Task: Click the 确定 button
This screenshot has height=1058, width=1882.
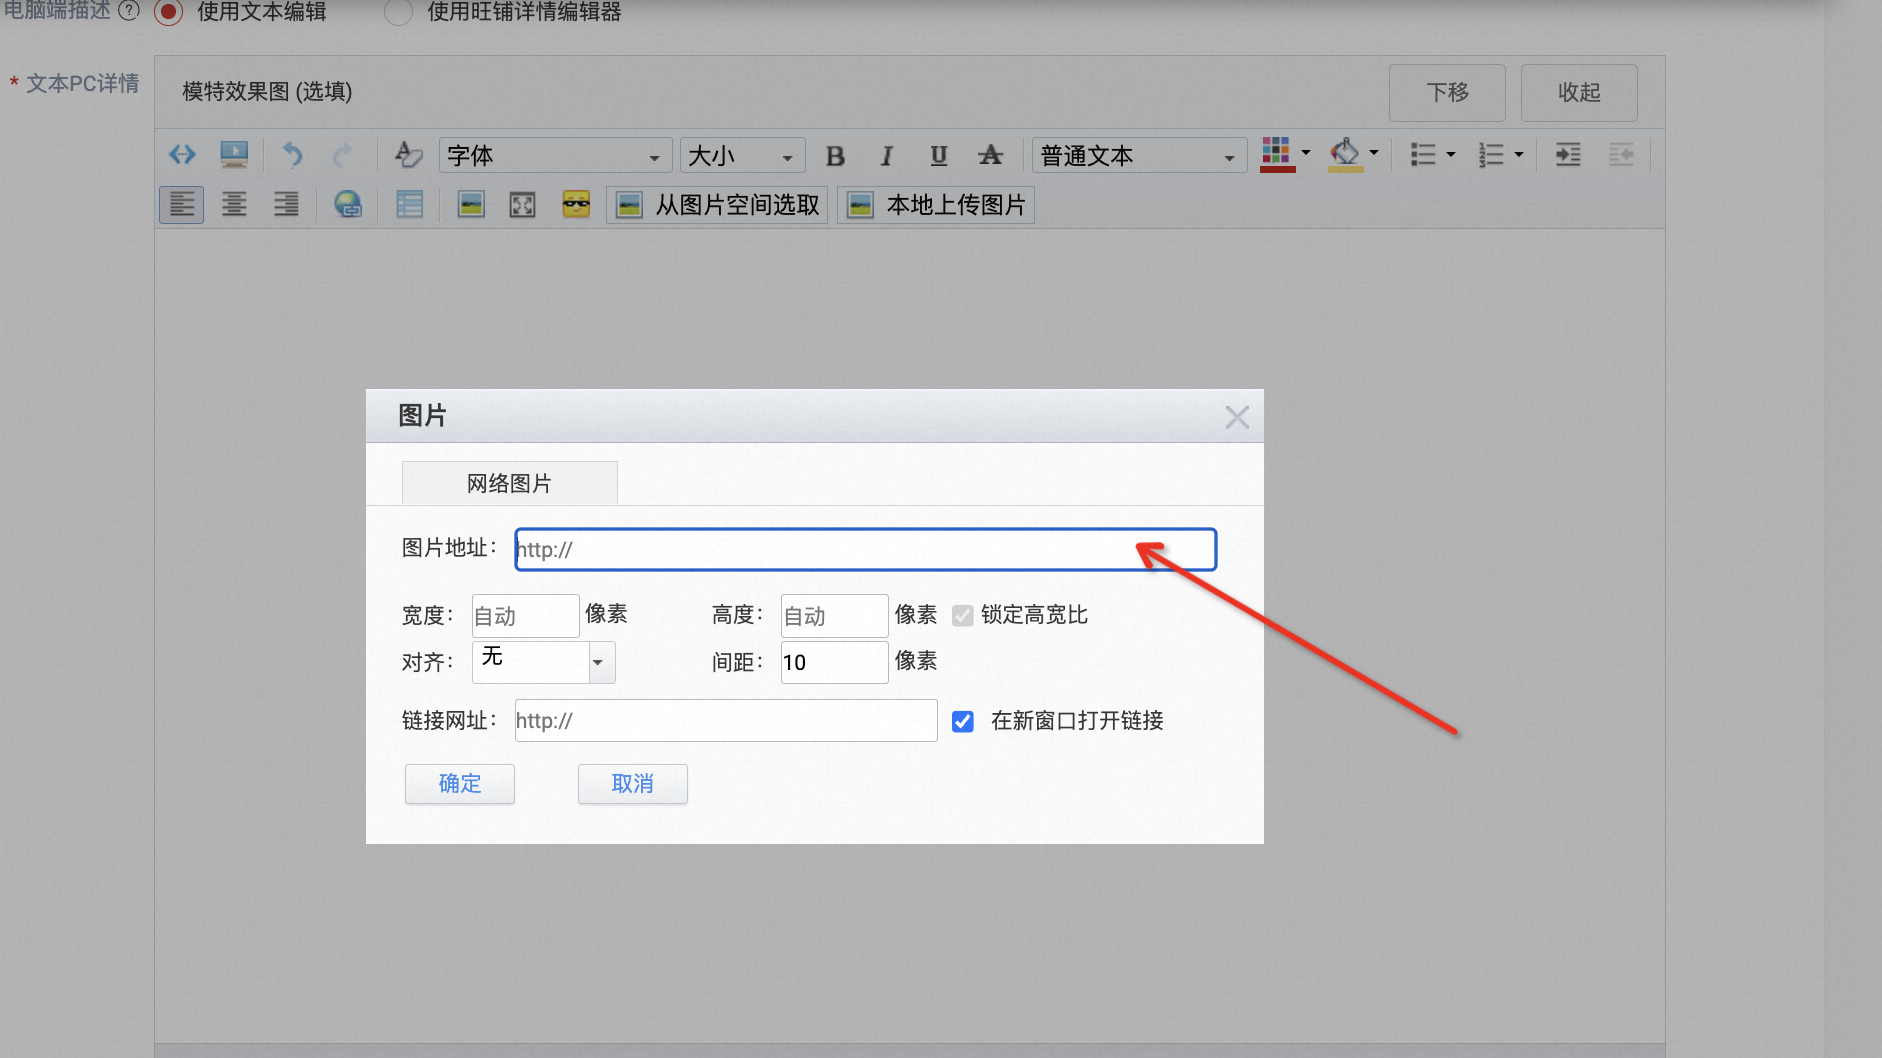Action: pyautogui.click(x=460, y=784)
